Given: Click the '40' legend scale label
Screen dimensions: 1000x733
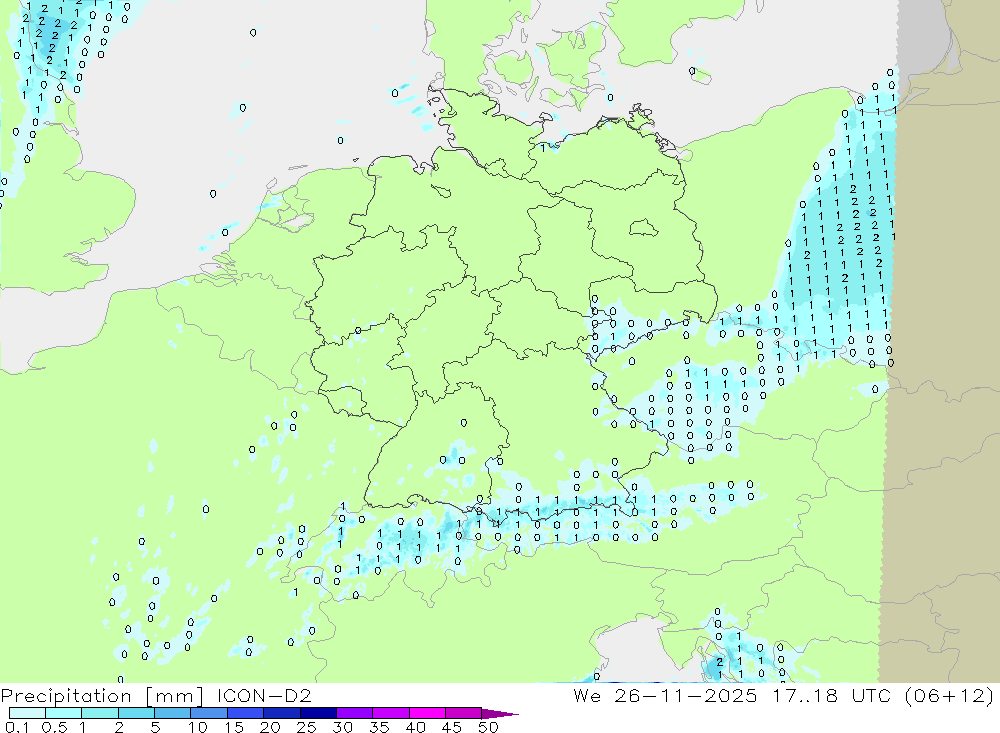Looking at the screenshot, I should pos(416,727).
